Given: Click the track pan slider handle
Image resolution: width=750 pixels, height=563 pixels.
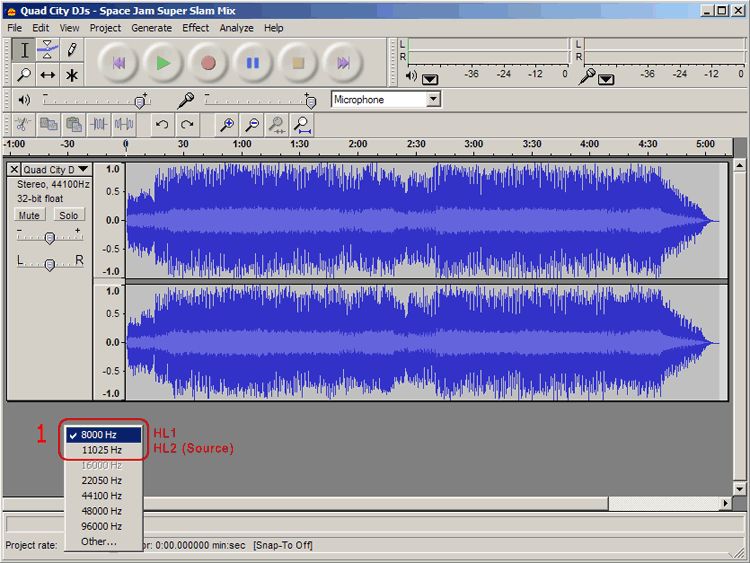Looking at the screenshot, I should [50, 263].
